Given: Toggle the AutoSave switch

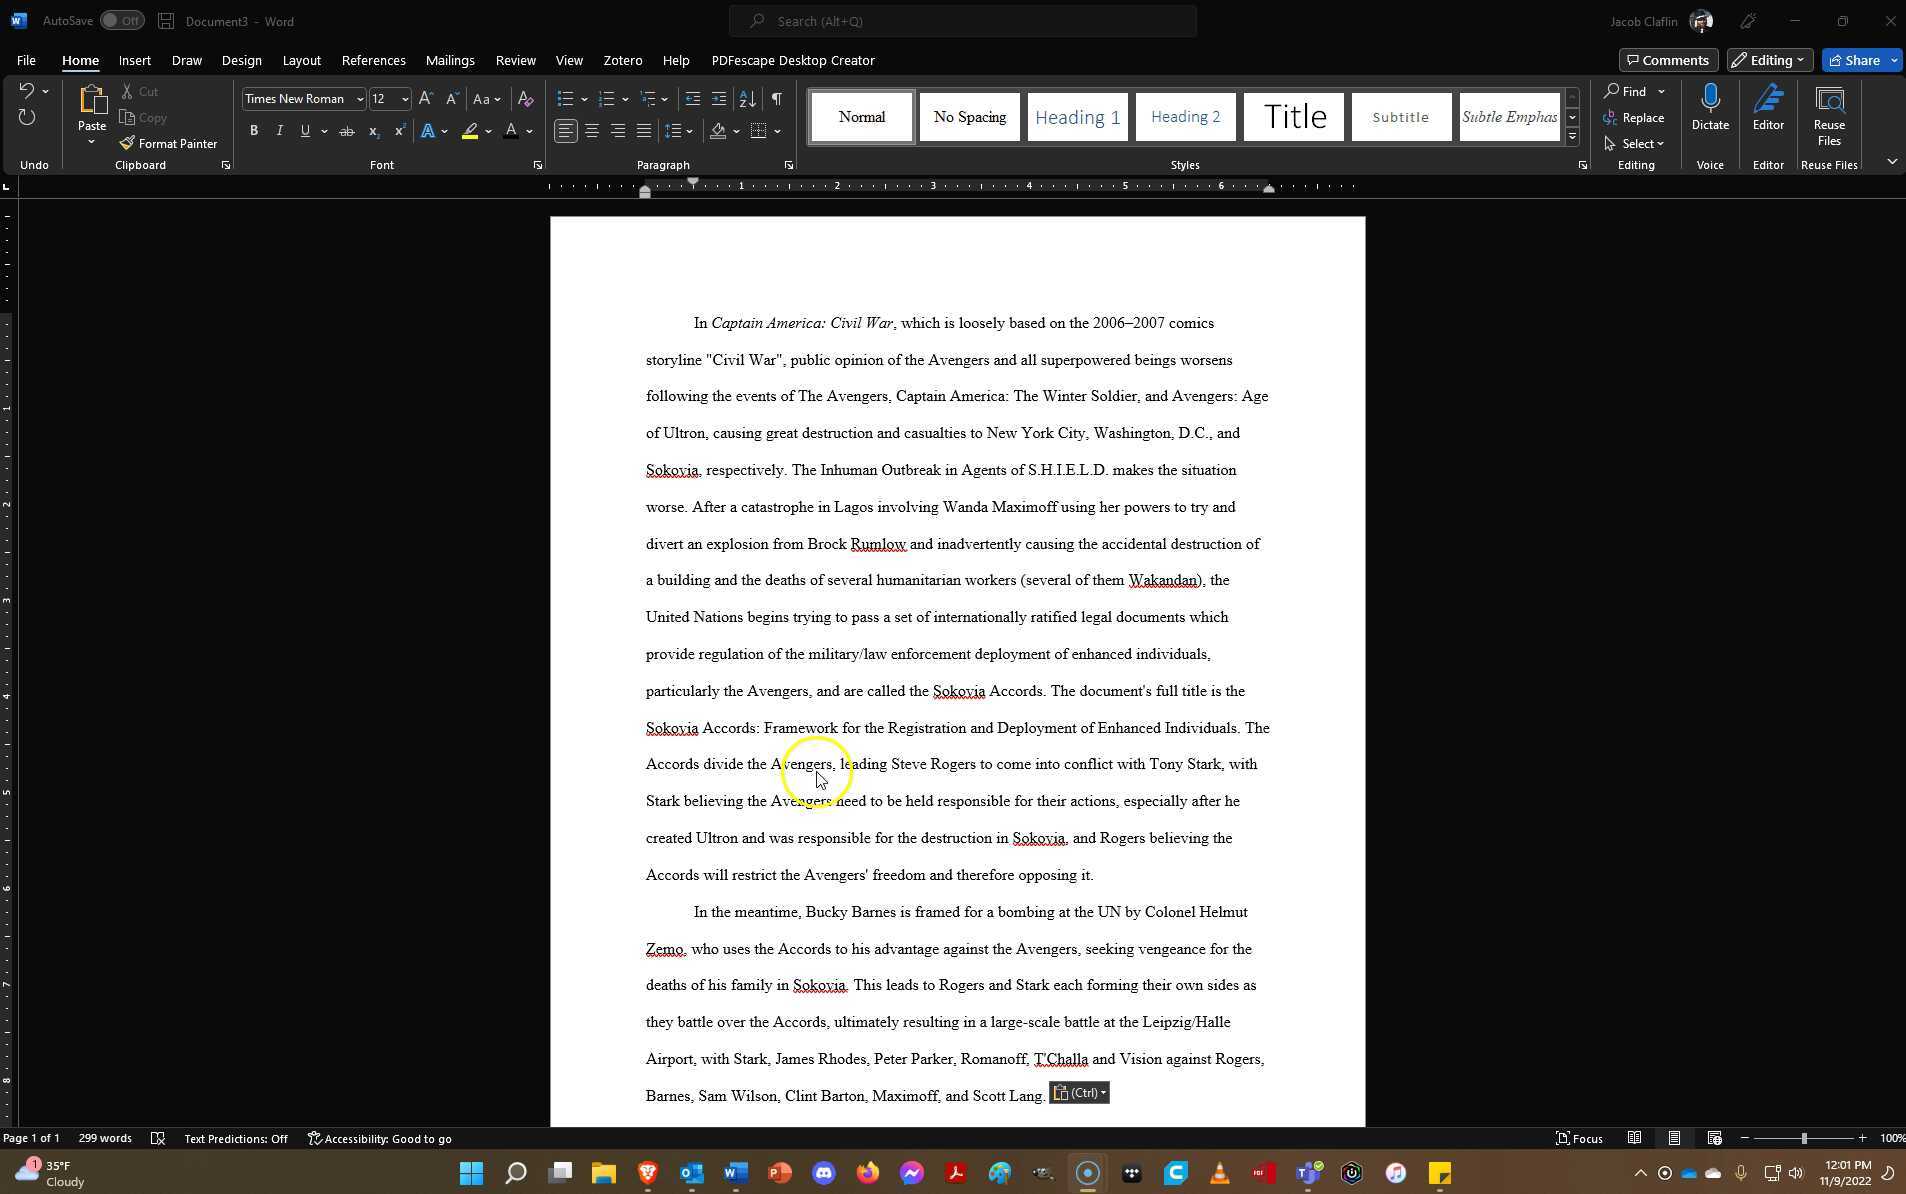Looking at the screenshot, I should pyautogui.click(x=122, y=20).
